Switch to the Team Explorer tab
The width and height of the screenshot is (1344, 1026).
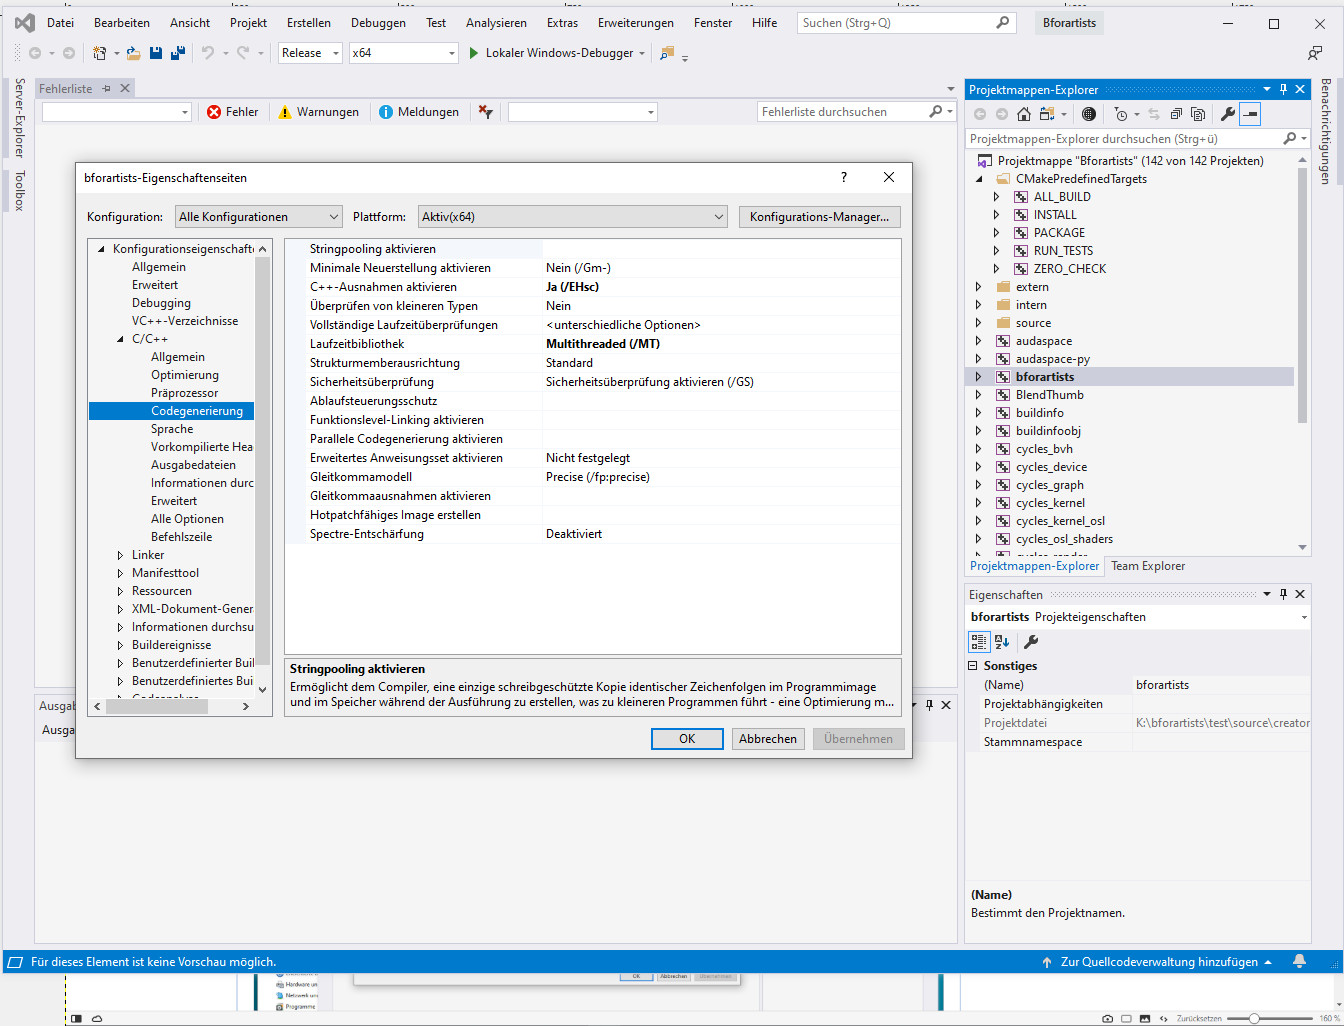(1147, 566)
